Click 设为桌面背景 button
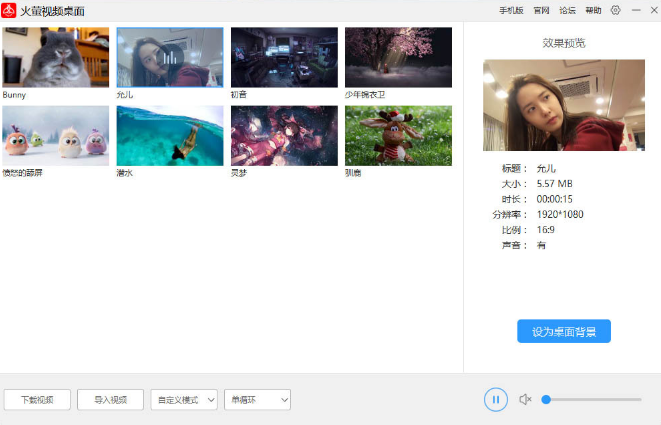The width and height of the screenshot is (661, 425). click(x=564, y=331)
